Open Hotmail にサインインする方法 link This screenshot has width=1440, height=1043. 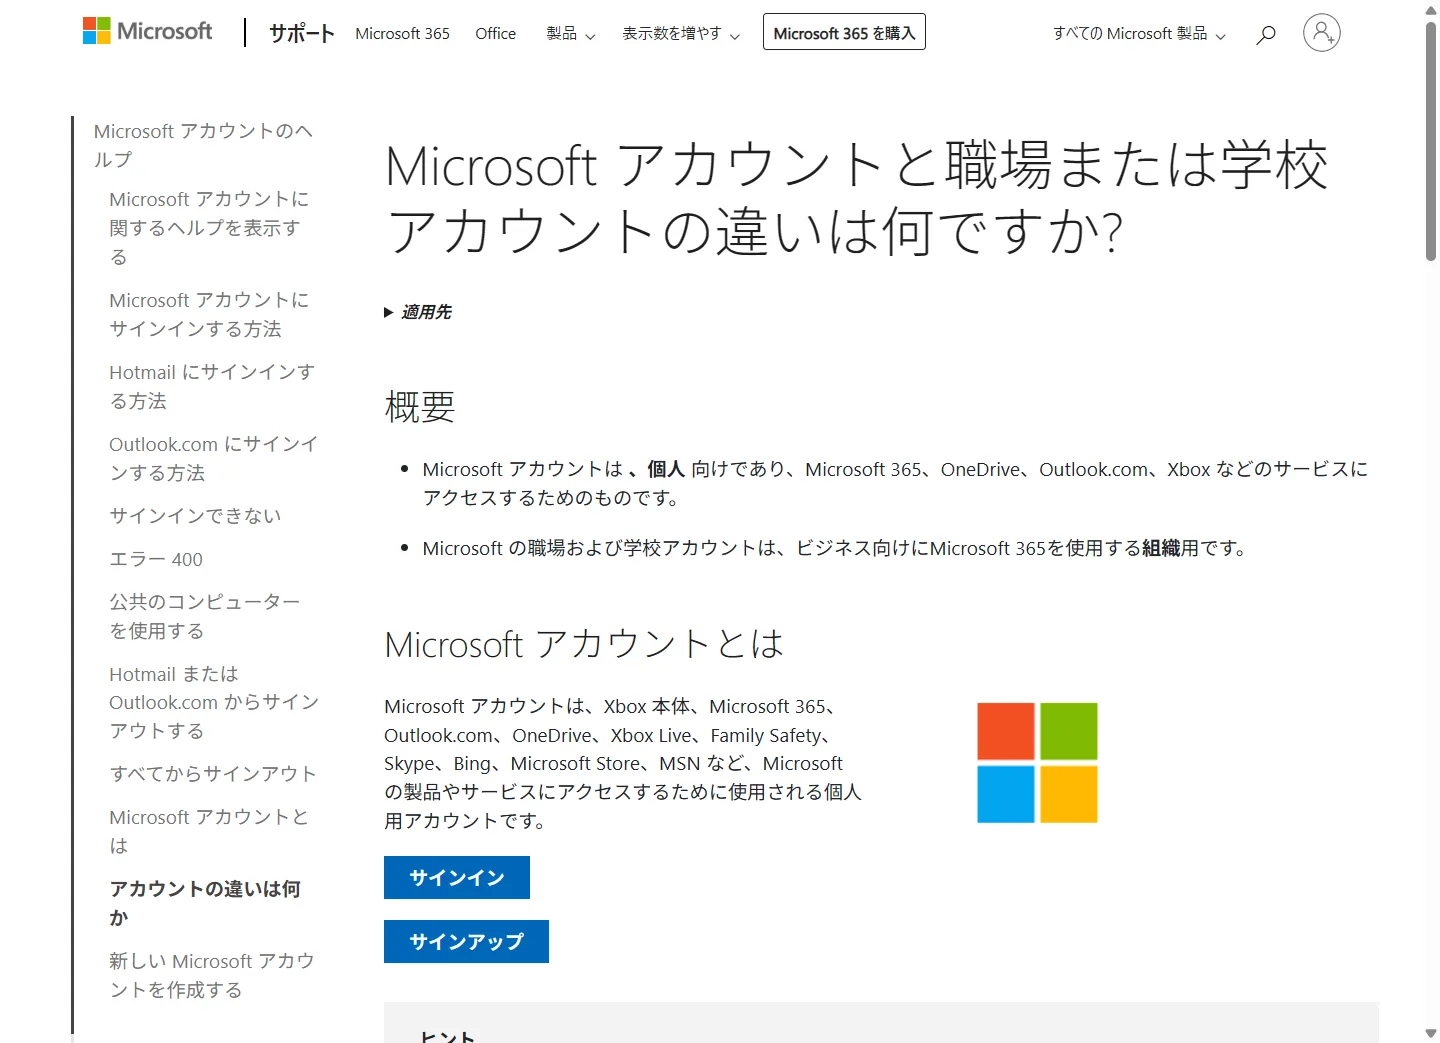[x=212, y=386]
